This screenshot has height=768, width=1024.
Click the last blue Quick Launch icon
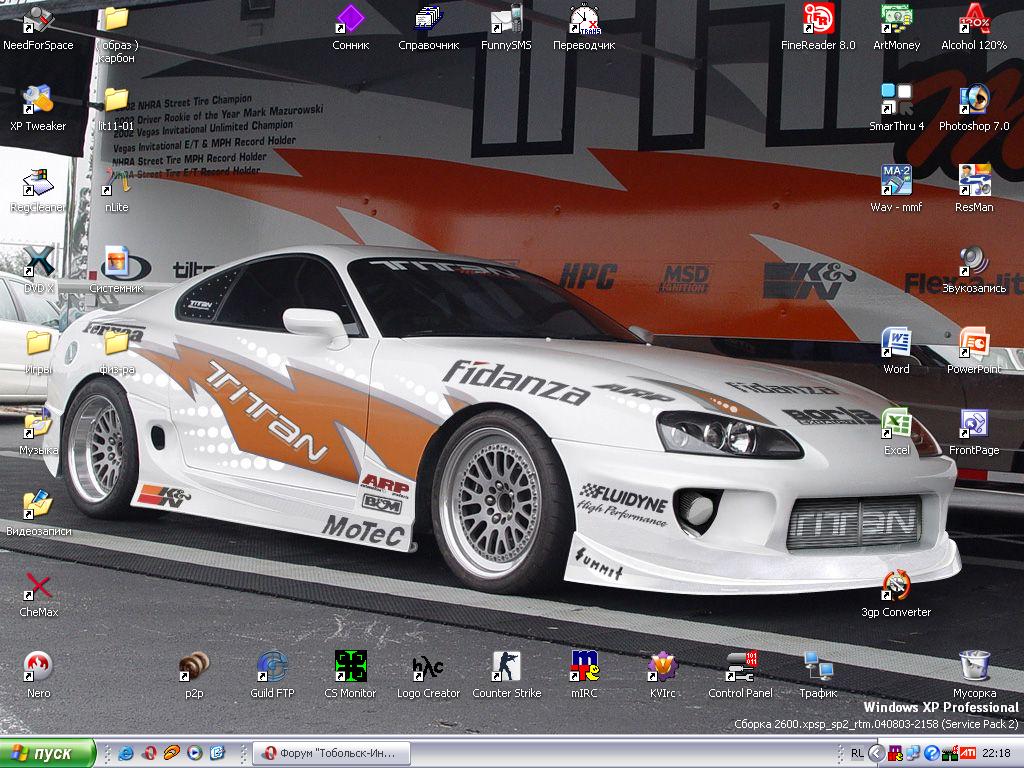point(217,754)
